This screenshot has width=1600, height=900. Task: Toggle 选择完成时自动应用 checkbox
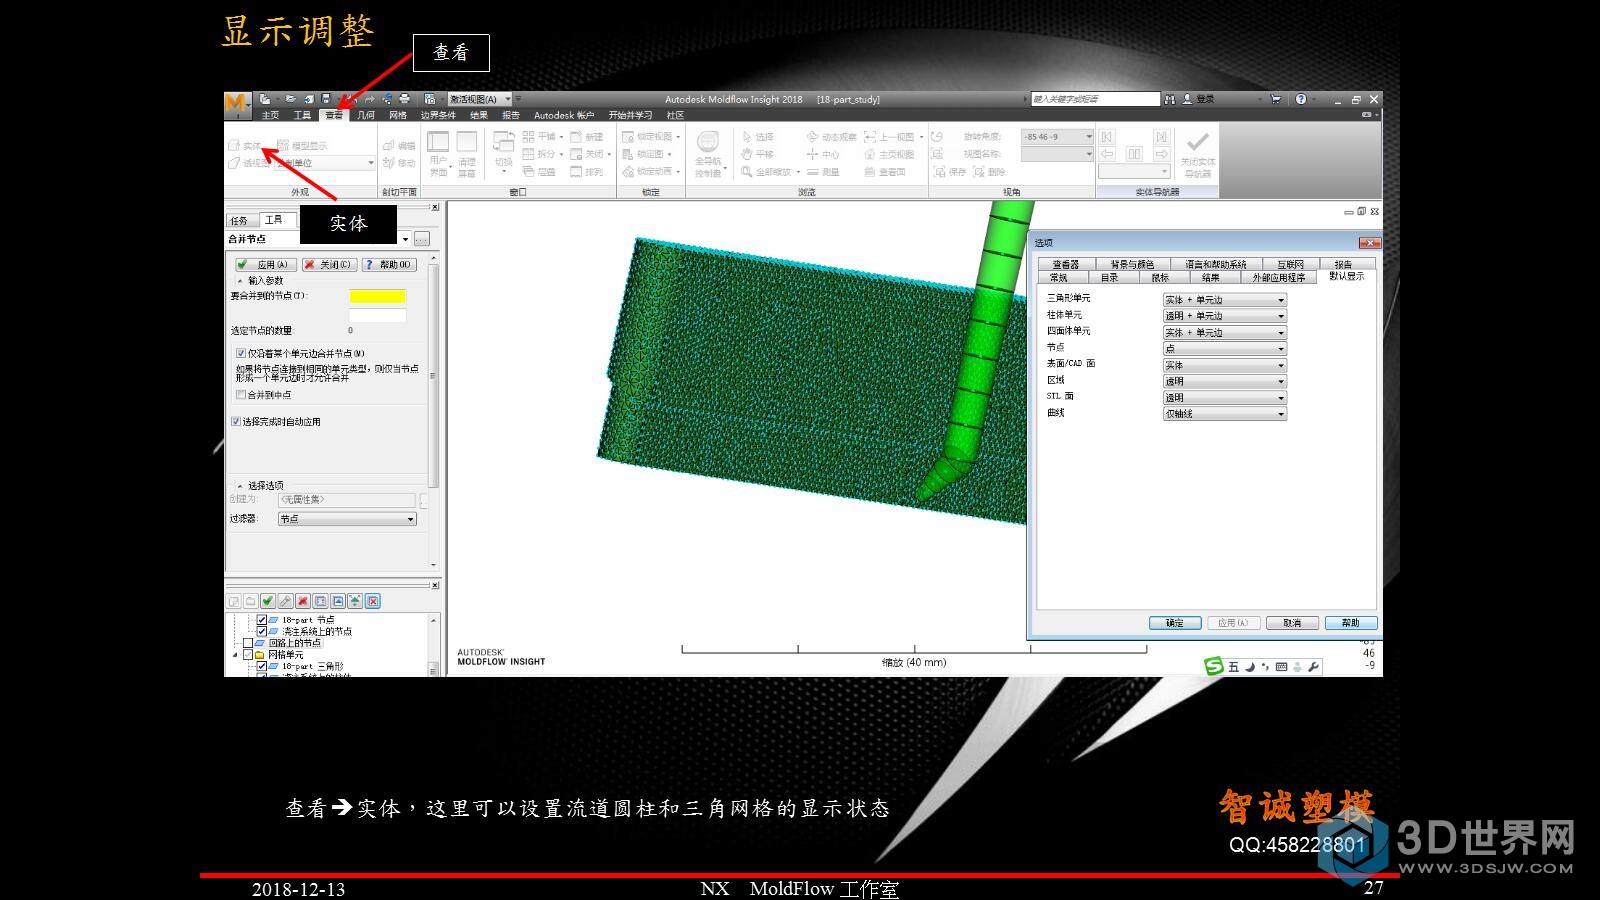click(236, 422)
